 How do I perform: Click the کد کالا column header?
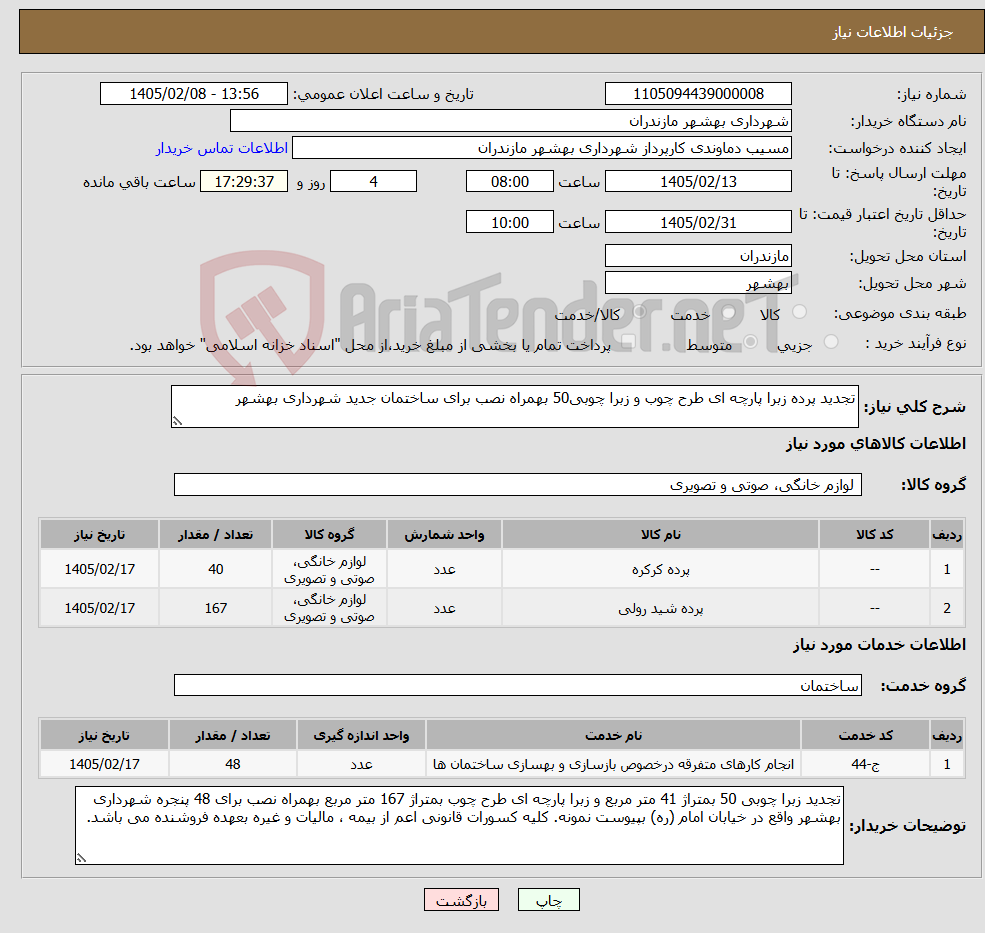tap(874, 534)
